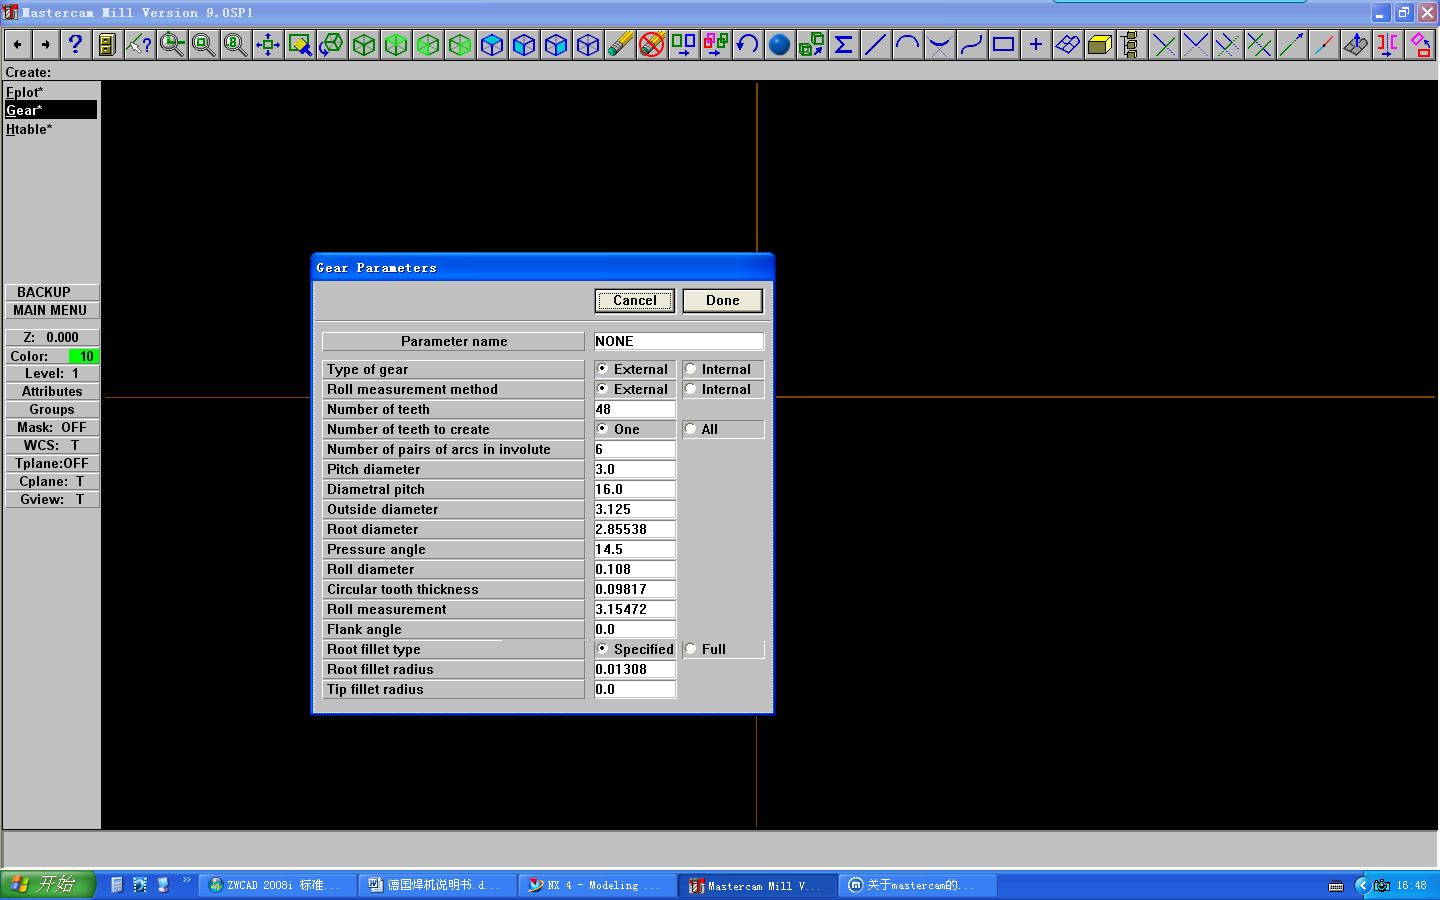Activate the Fit-to-screen icon with four arrows
Screen dimensions: 1440x900
tap(267, 44)
